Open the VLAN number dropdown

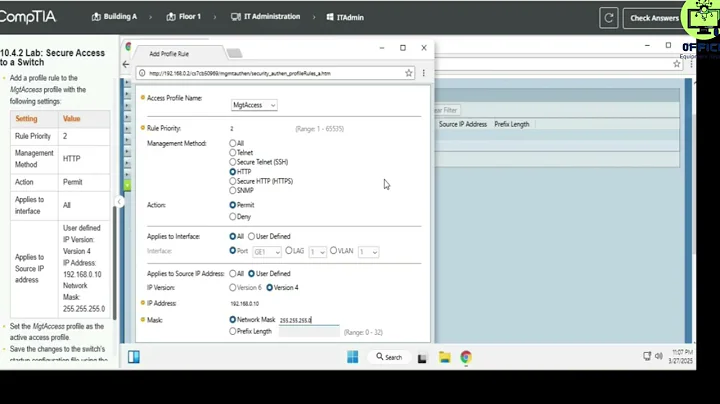coord(368,252)
